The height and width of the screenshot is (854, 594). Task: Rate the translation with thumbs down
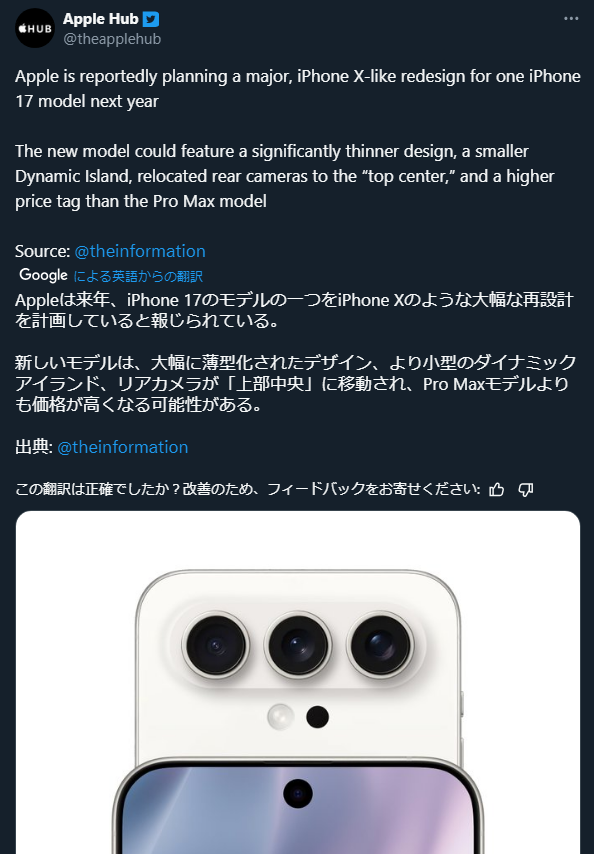pyautogui.click(x=525, y=490)
